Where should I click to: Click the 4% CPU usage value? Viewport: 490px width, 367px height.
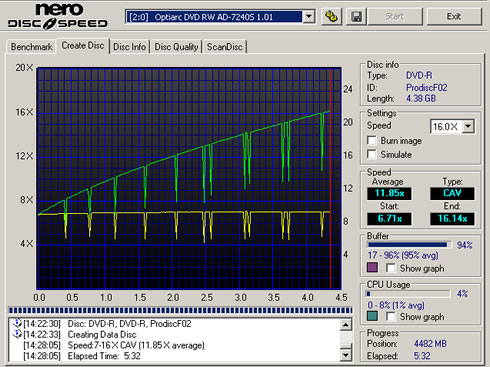[462, 294]
